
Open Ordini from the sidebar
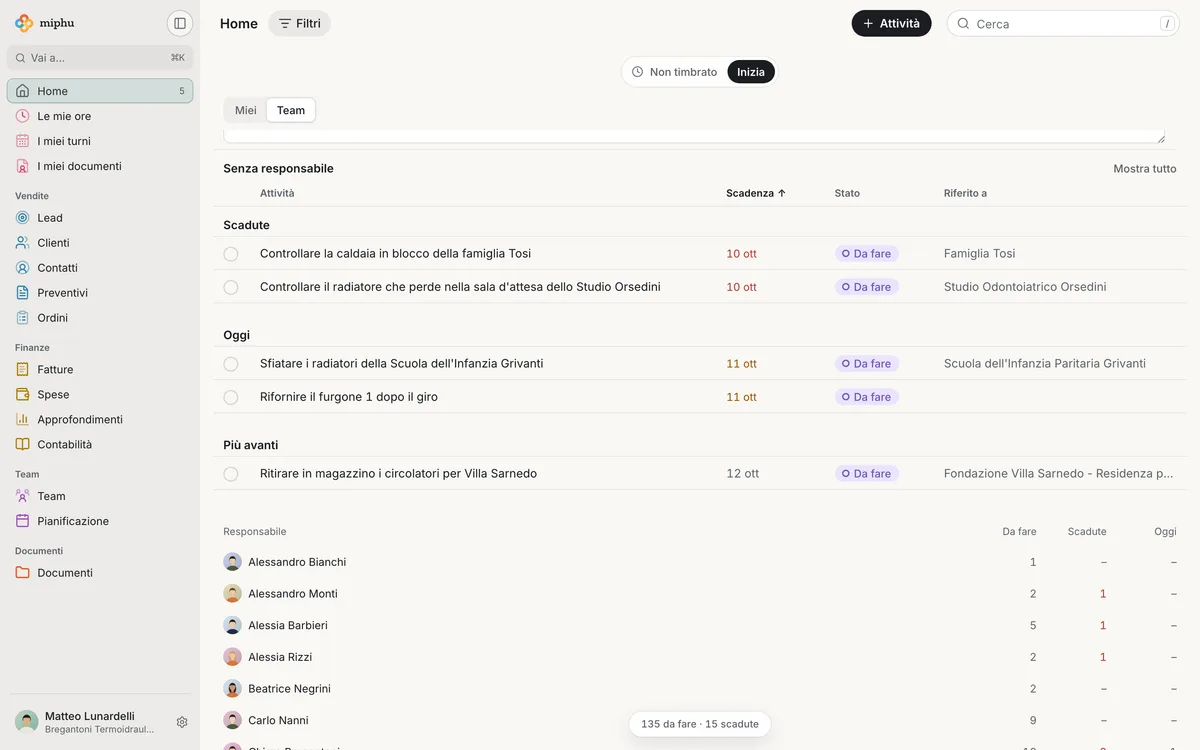point(100,318)
